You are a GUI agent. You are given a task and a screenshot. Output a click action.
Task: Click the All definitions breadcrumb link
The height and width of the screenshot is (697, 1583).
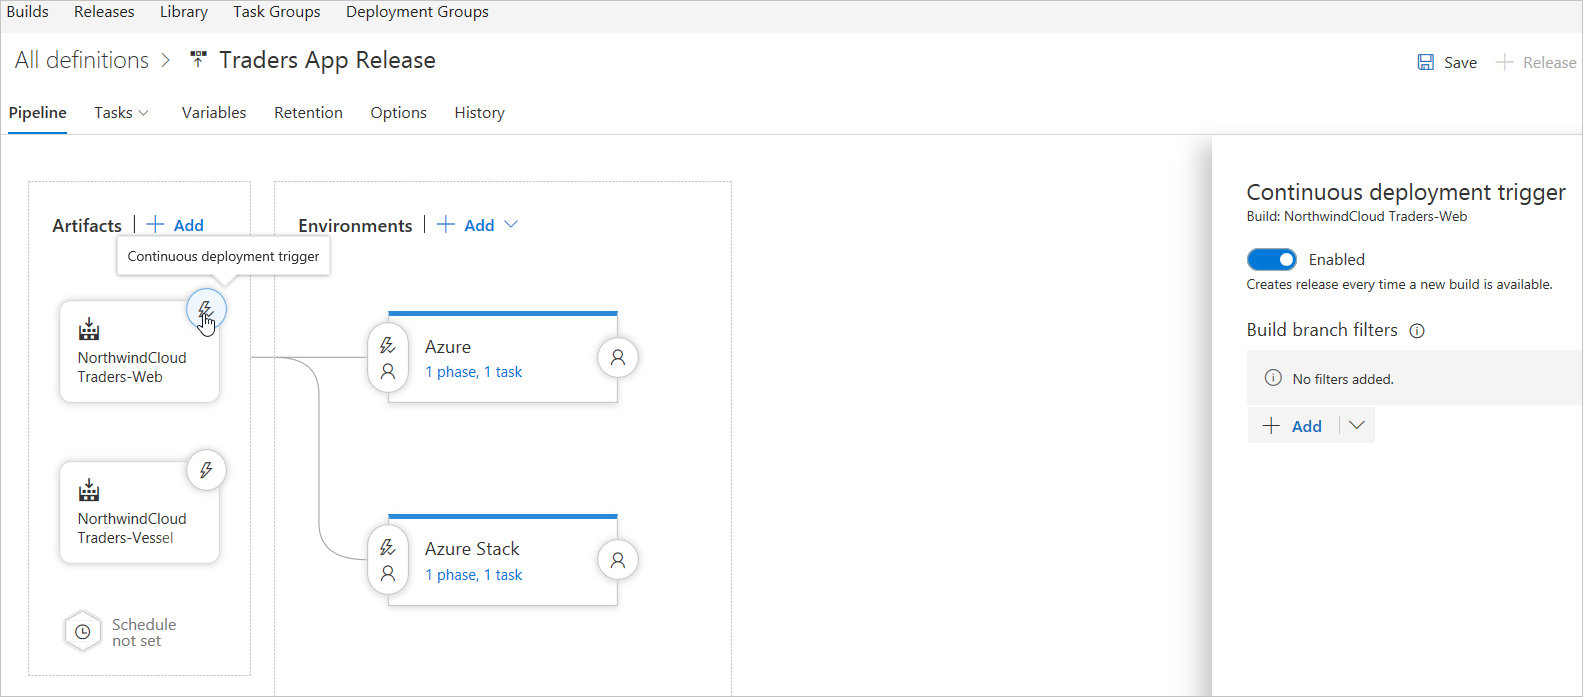[x=82, y=60]
